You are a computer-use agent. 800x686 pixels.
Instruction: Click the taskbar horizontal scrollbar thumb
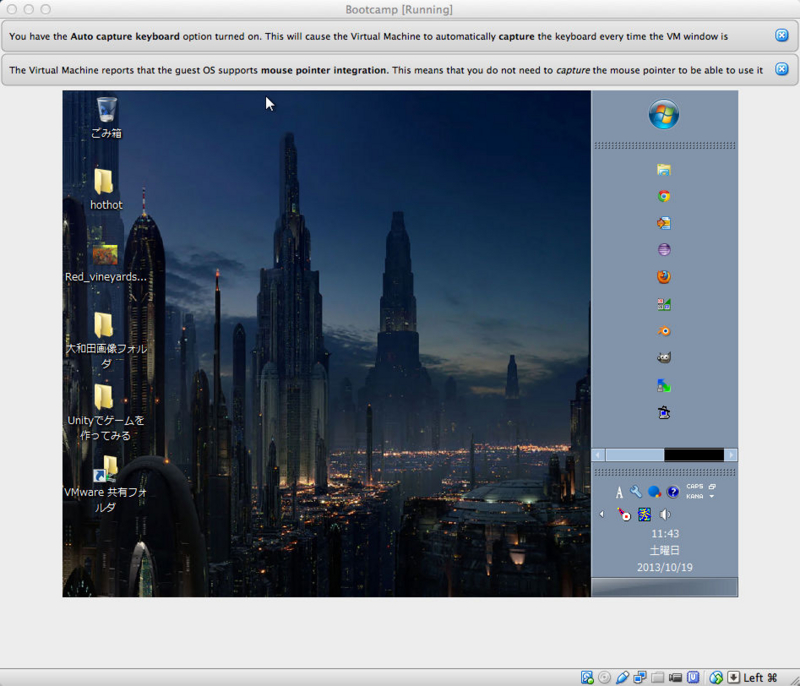click(x=635, y=455)
